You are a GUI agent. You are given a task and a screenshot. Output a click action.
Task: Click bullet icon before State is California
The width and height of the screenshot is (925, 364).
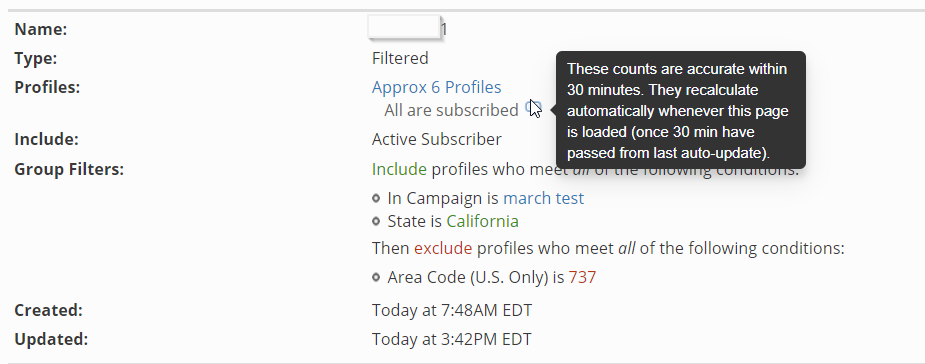pos(376,221)
